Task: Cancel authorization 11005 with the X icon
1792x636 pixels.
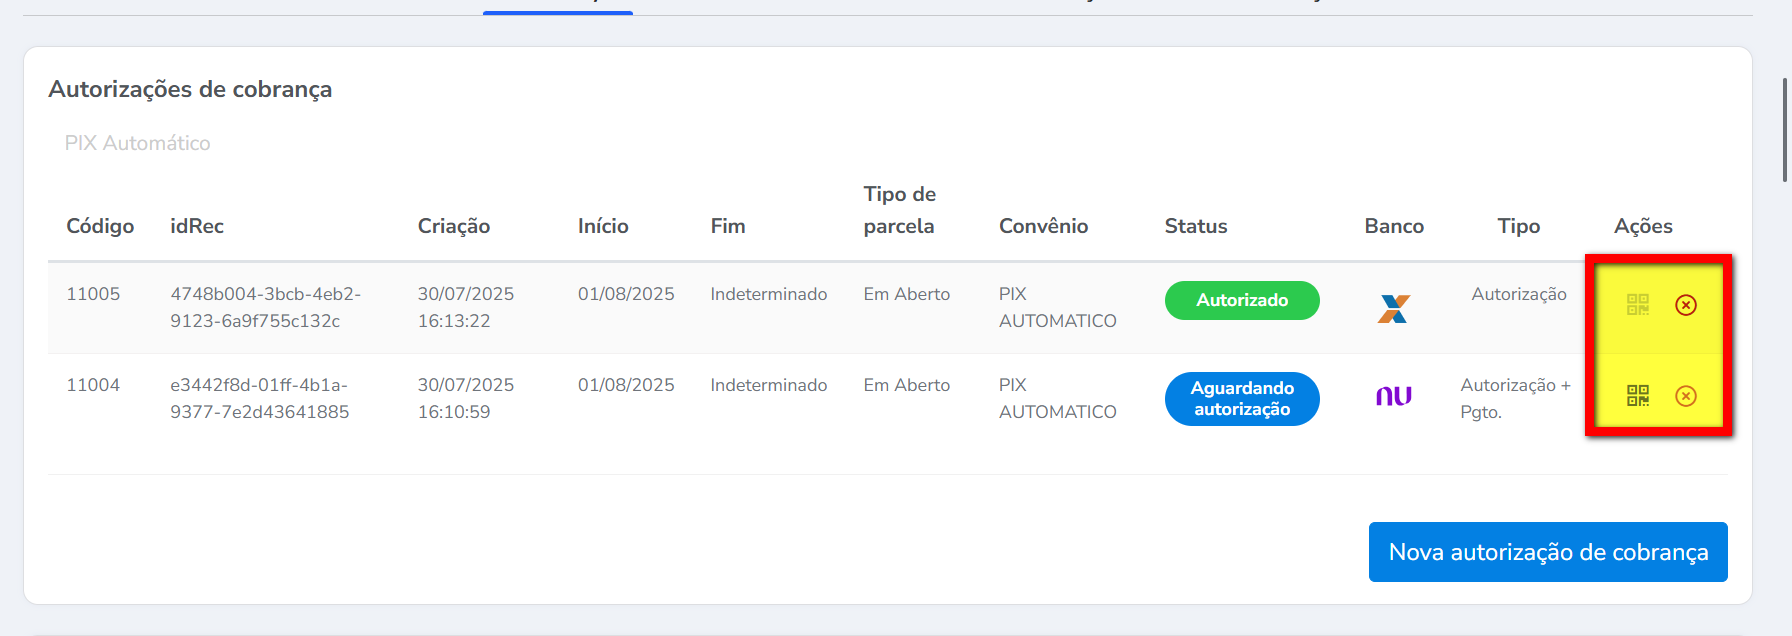Action: pos(1686,305)
